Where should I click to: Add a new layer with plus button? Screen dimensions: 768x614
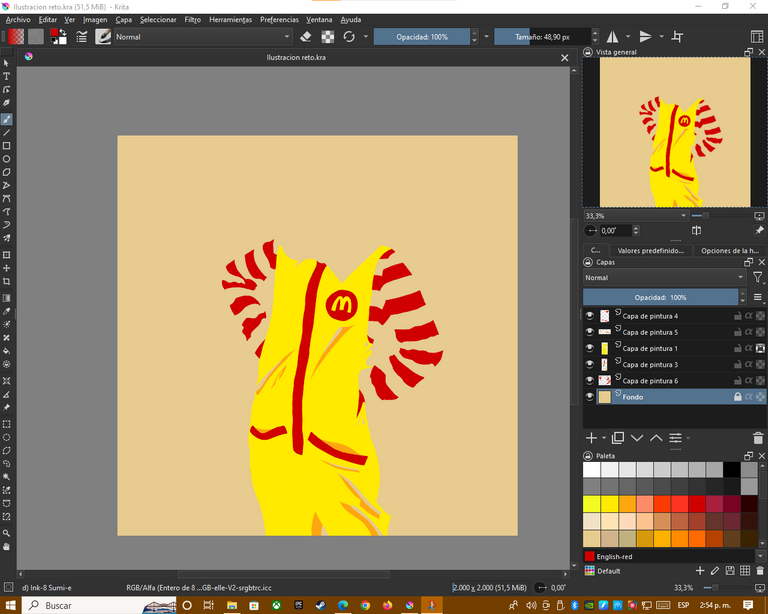tap(591, 438)
